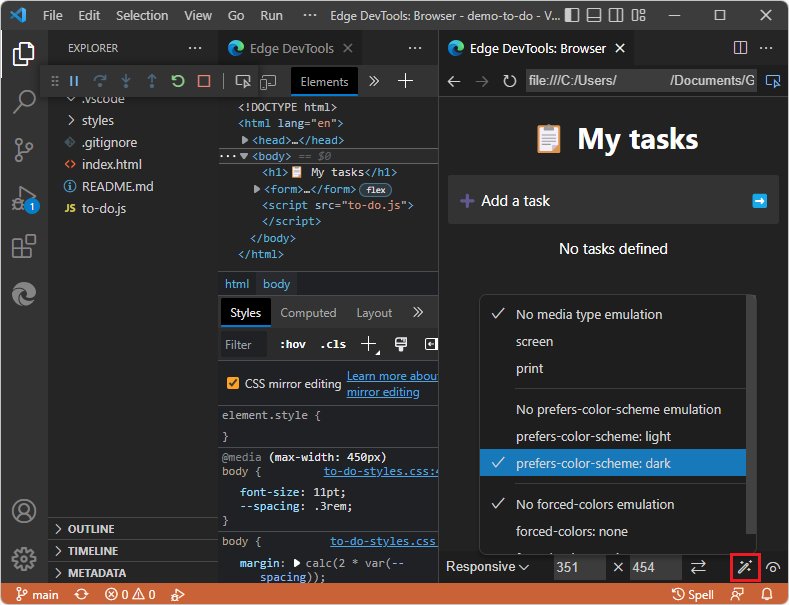This screenshot has width=789, height=605.
Task: Click the viewport width field showing 351
Action: click(579, 567)
